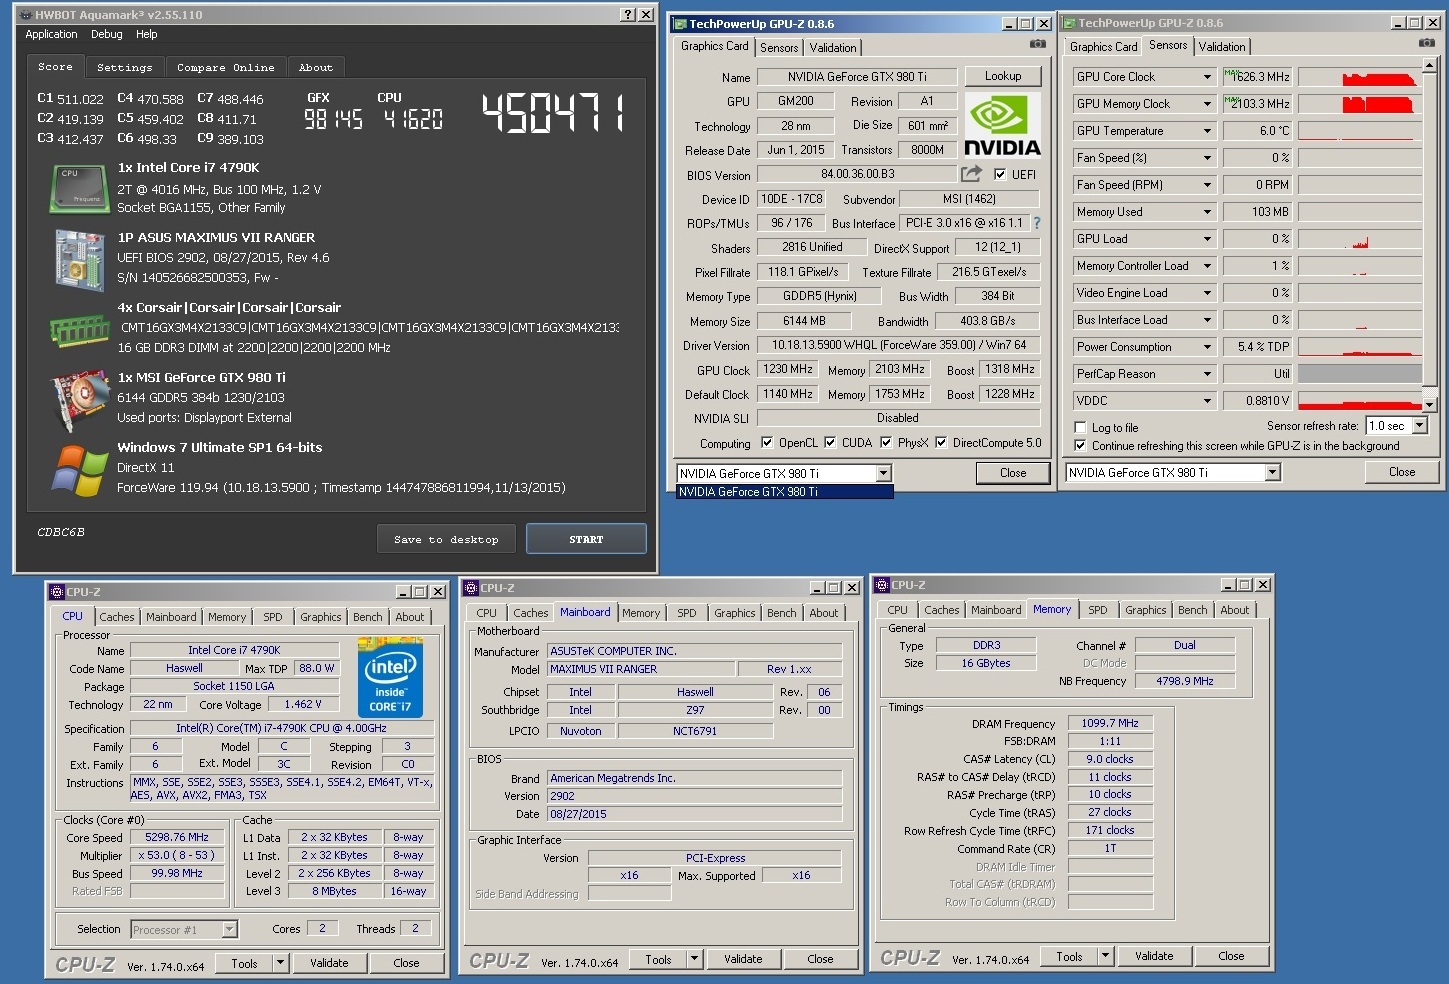Click the graphics card icon in Aquamark
Screen dimensions: 1449x984
click(80, 399)
